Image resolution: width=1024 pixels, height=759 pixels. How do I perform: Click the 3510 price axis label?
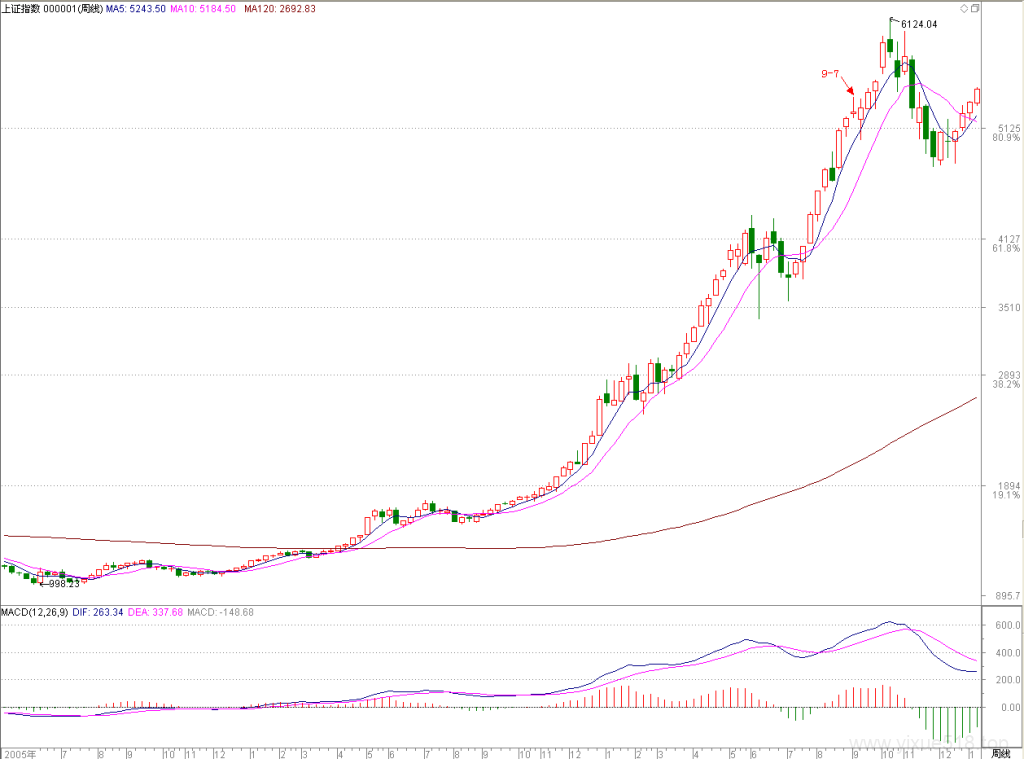[x=1009, y=307]
